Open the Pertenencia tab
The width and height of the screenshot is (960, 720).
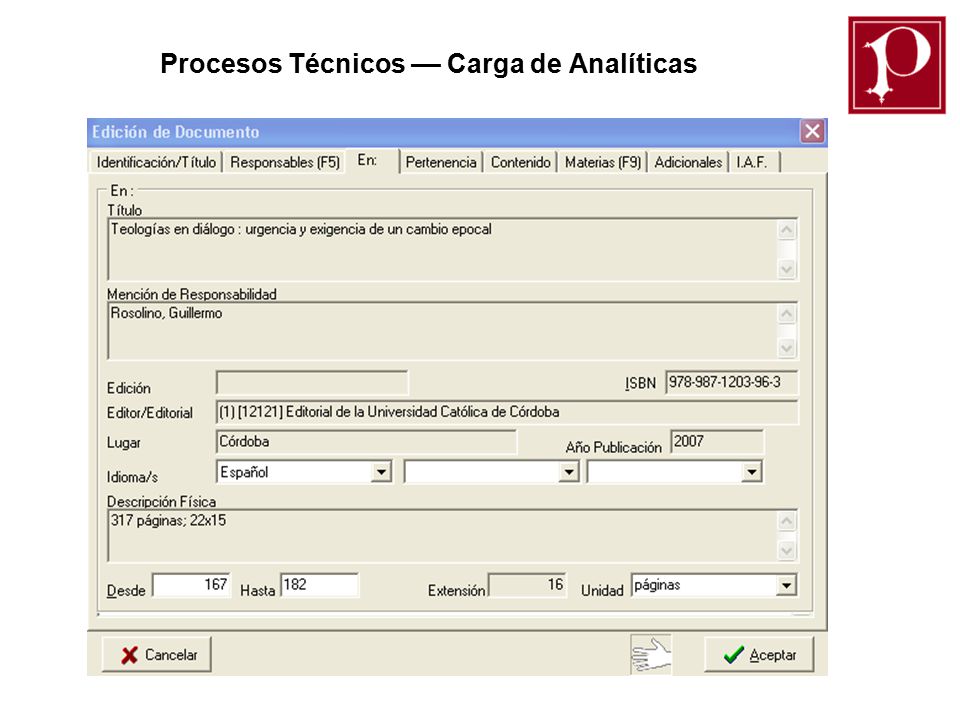tap(441, 162)
